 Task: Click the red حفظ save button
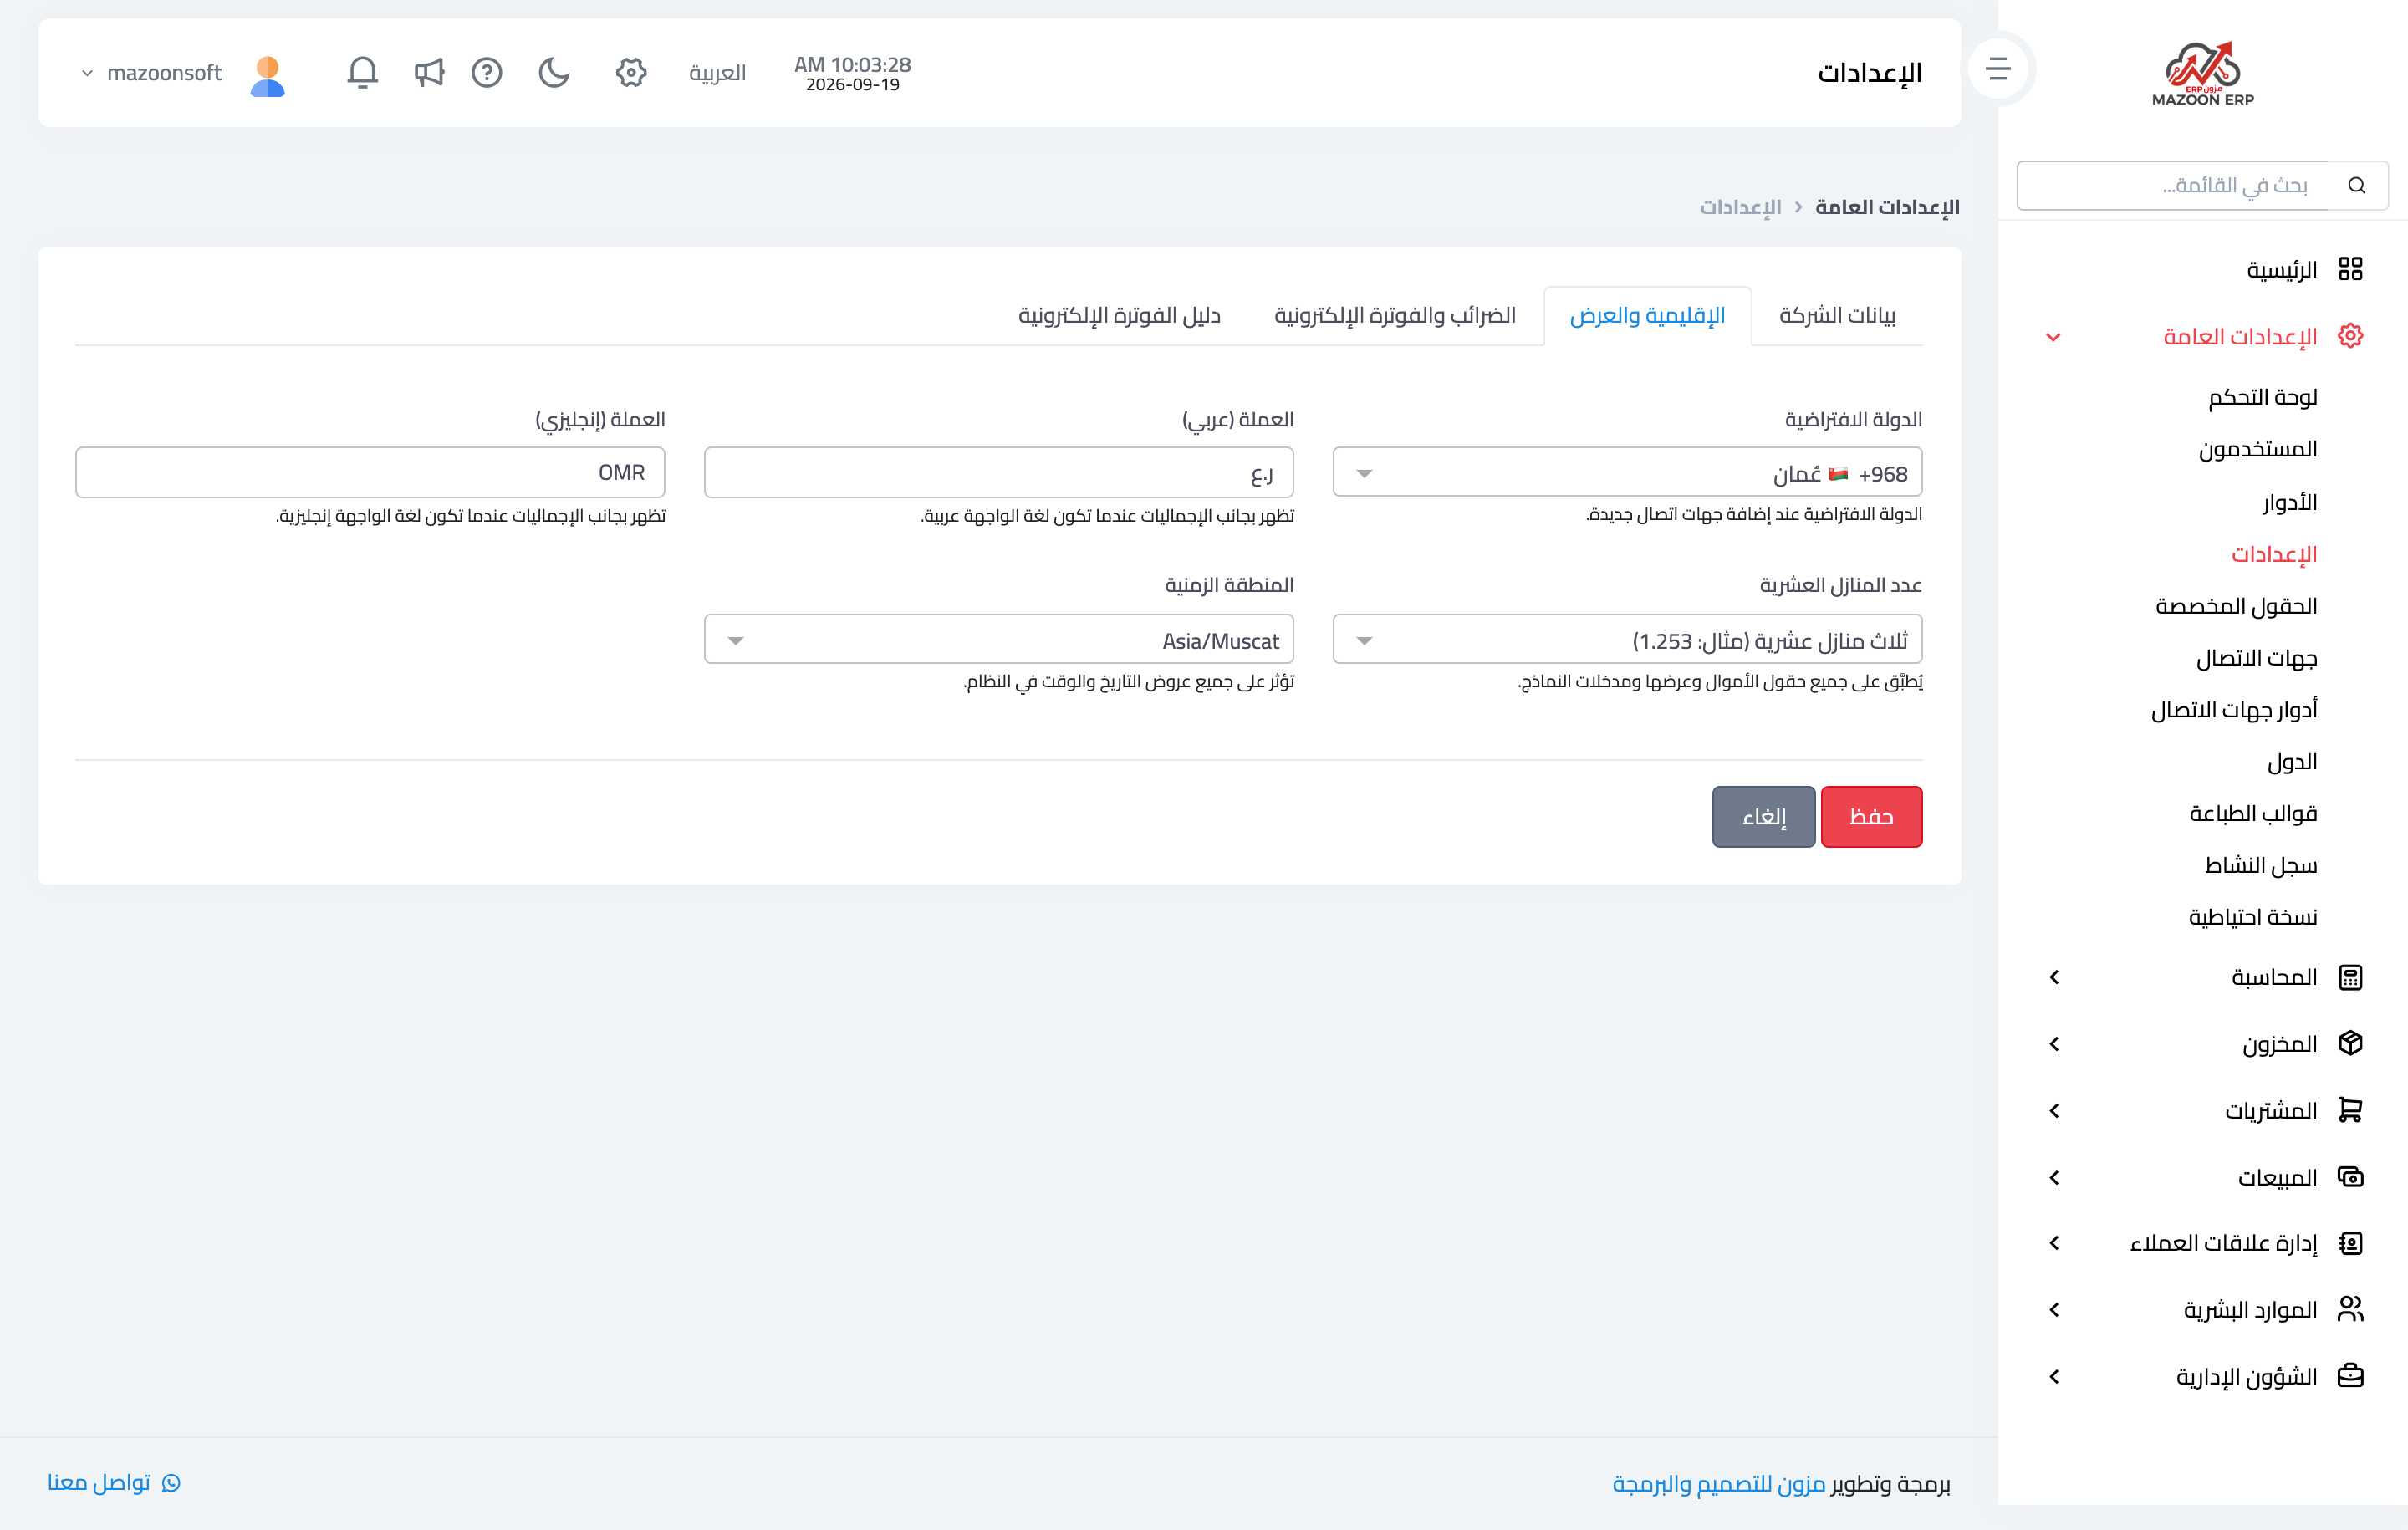pos(1871,817)
